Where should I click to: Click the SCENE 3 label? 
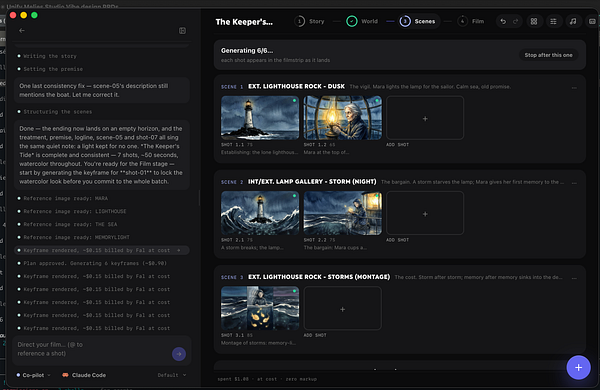click(232, 277)
